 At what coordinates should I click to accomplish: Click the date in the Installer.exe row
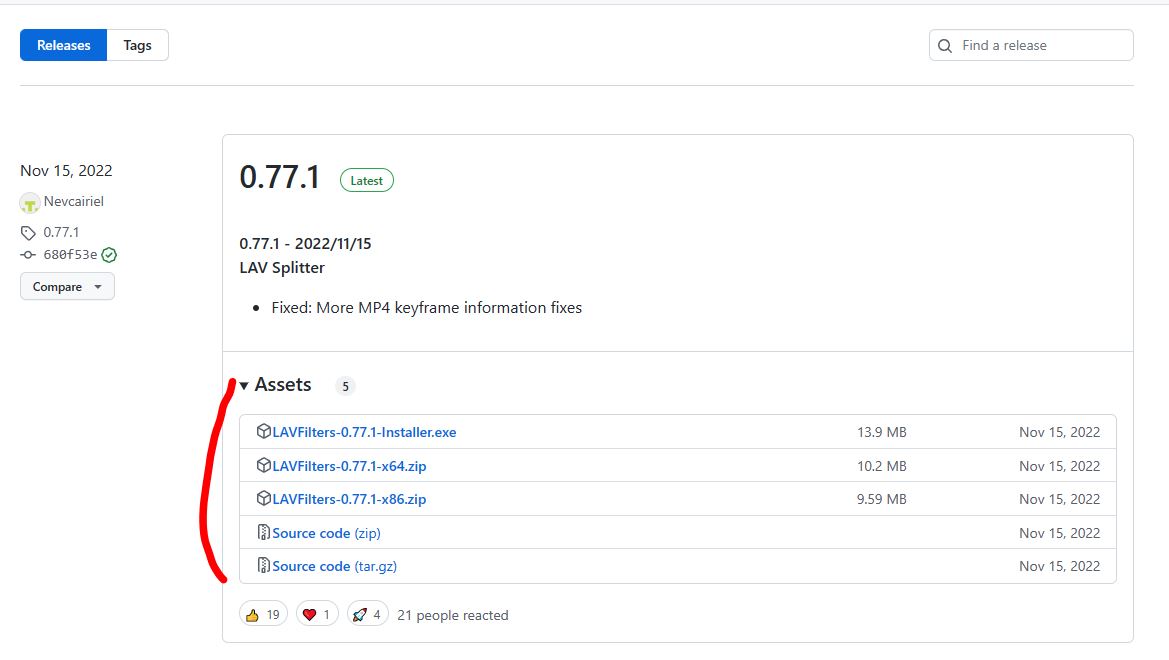pos(1059,433)
